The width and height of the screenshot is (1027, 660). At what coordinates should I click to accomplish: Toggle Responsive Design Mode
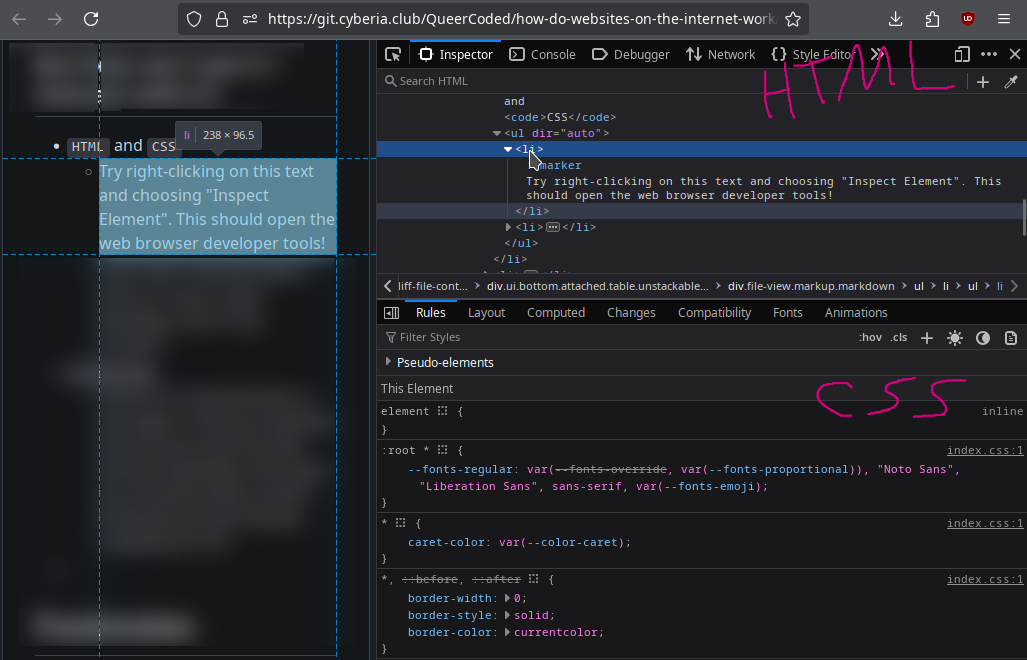click(962, 54)
